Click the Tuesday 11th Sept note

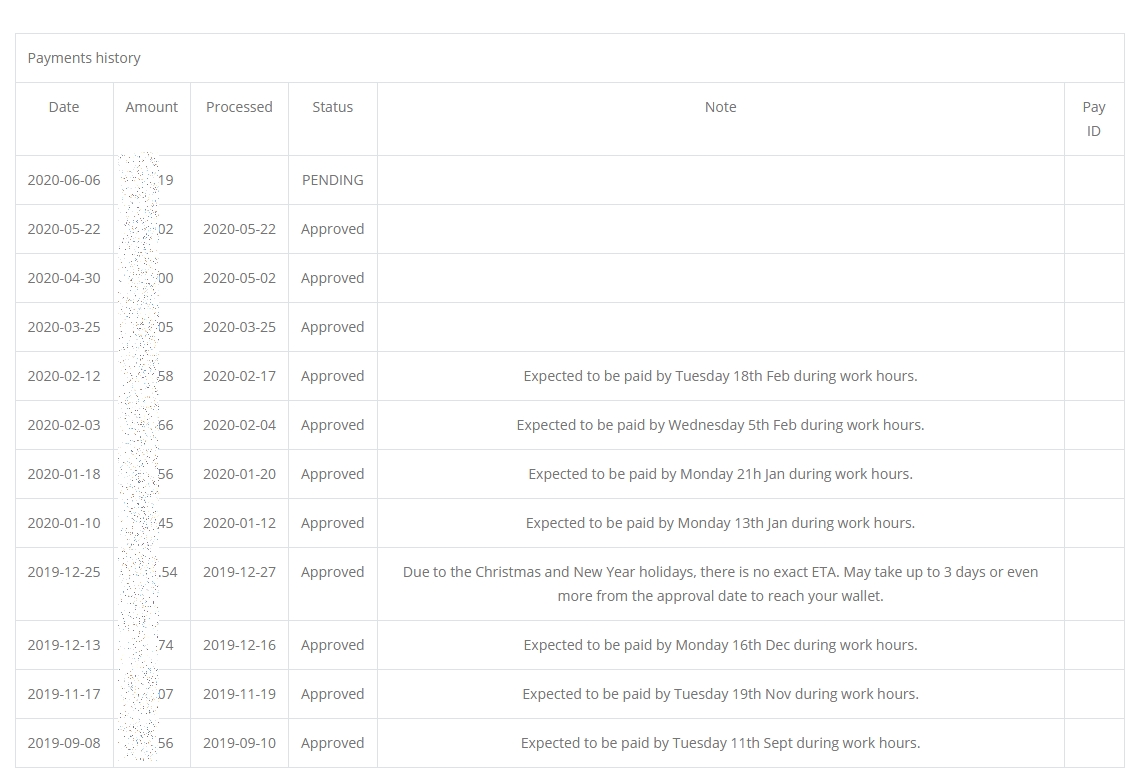point(720,743)
